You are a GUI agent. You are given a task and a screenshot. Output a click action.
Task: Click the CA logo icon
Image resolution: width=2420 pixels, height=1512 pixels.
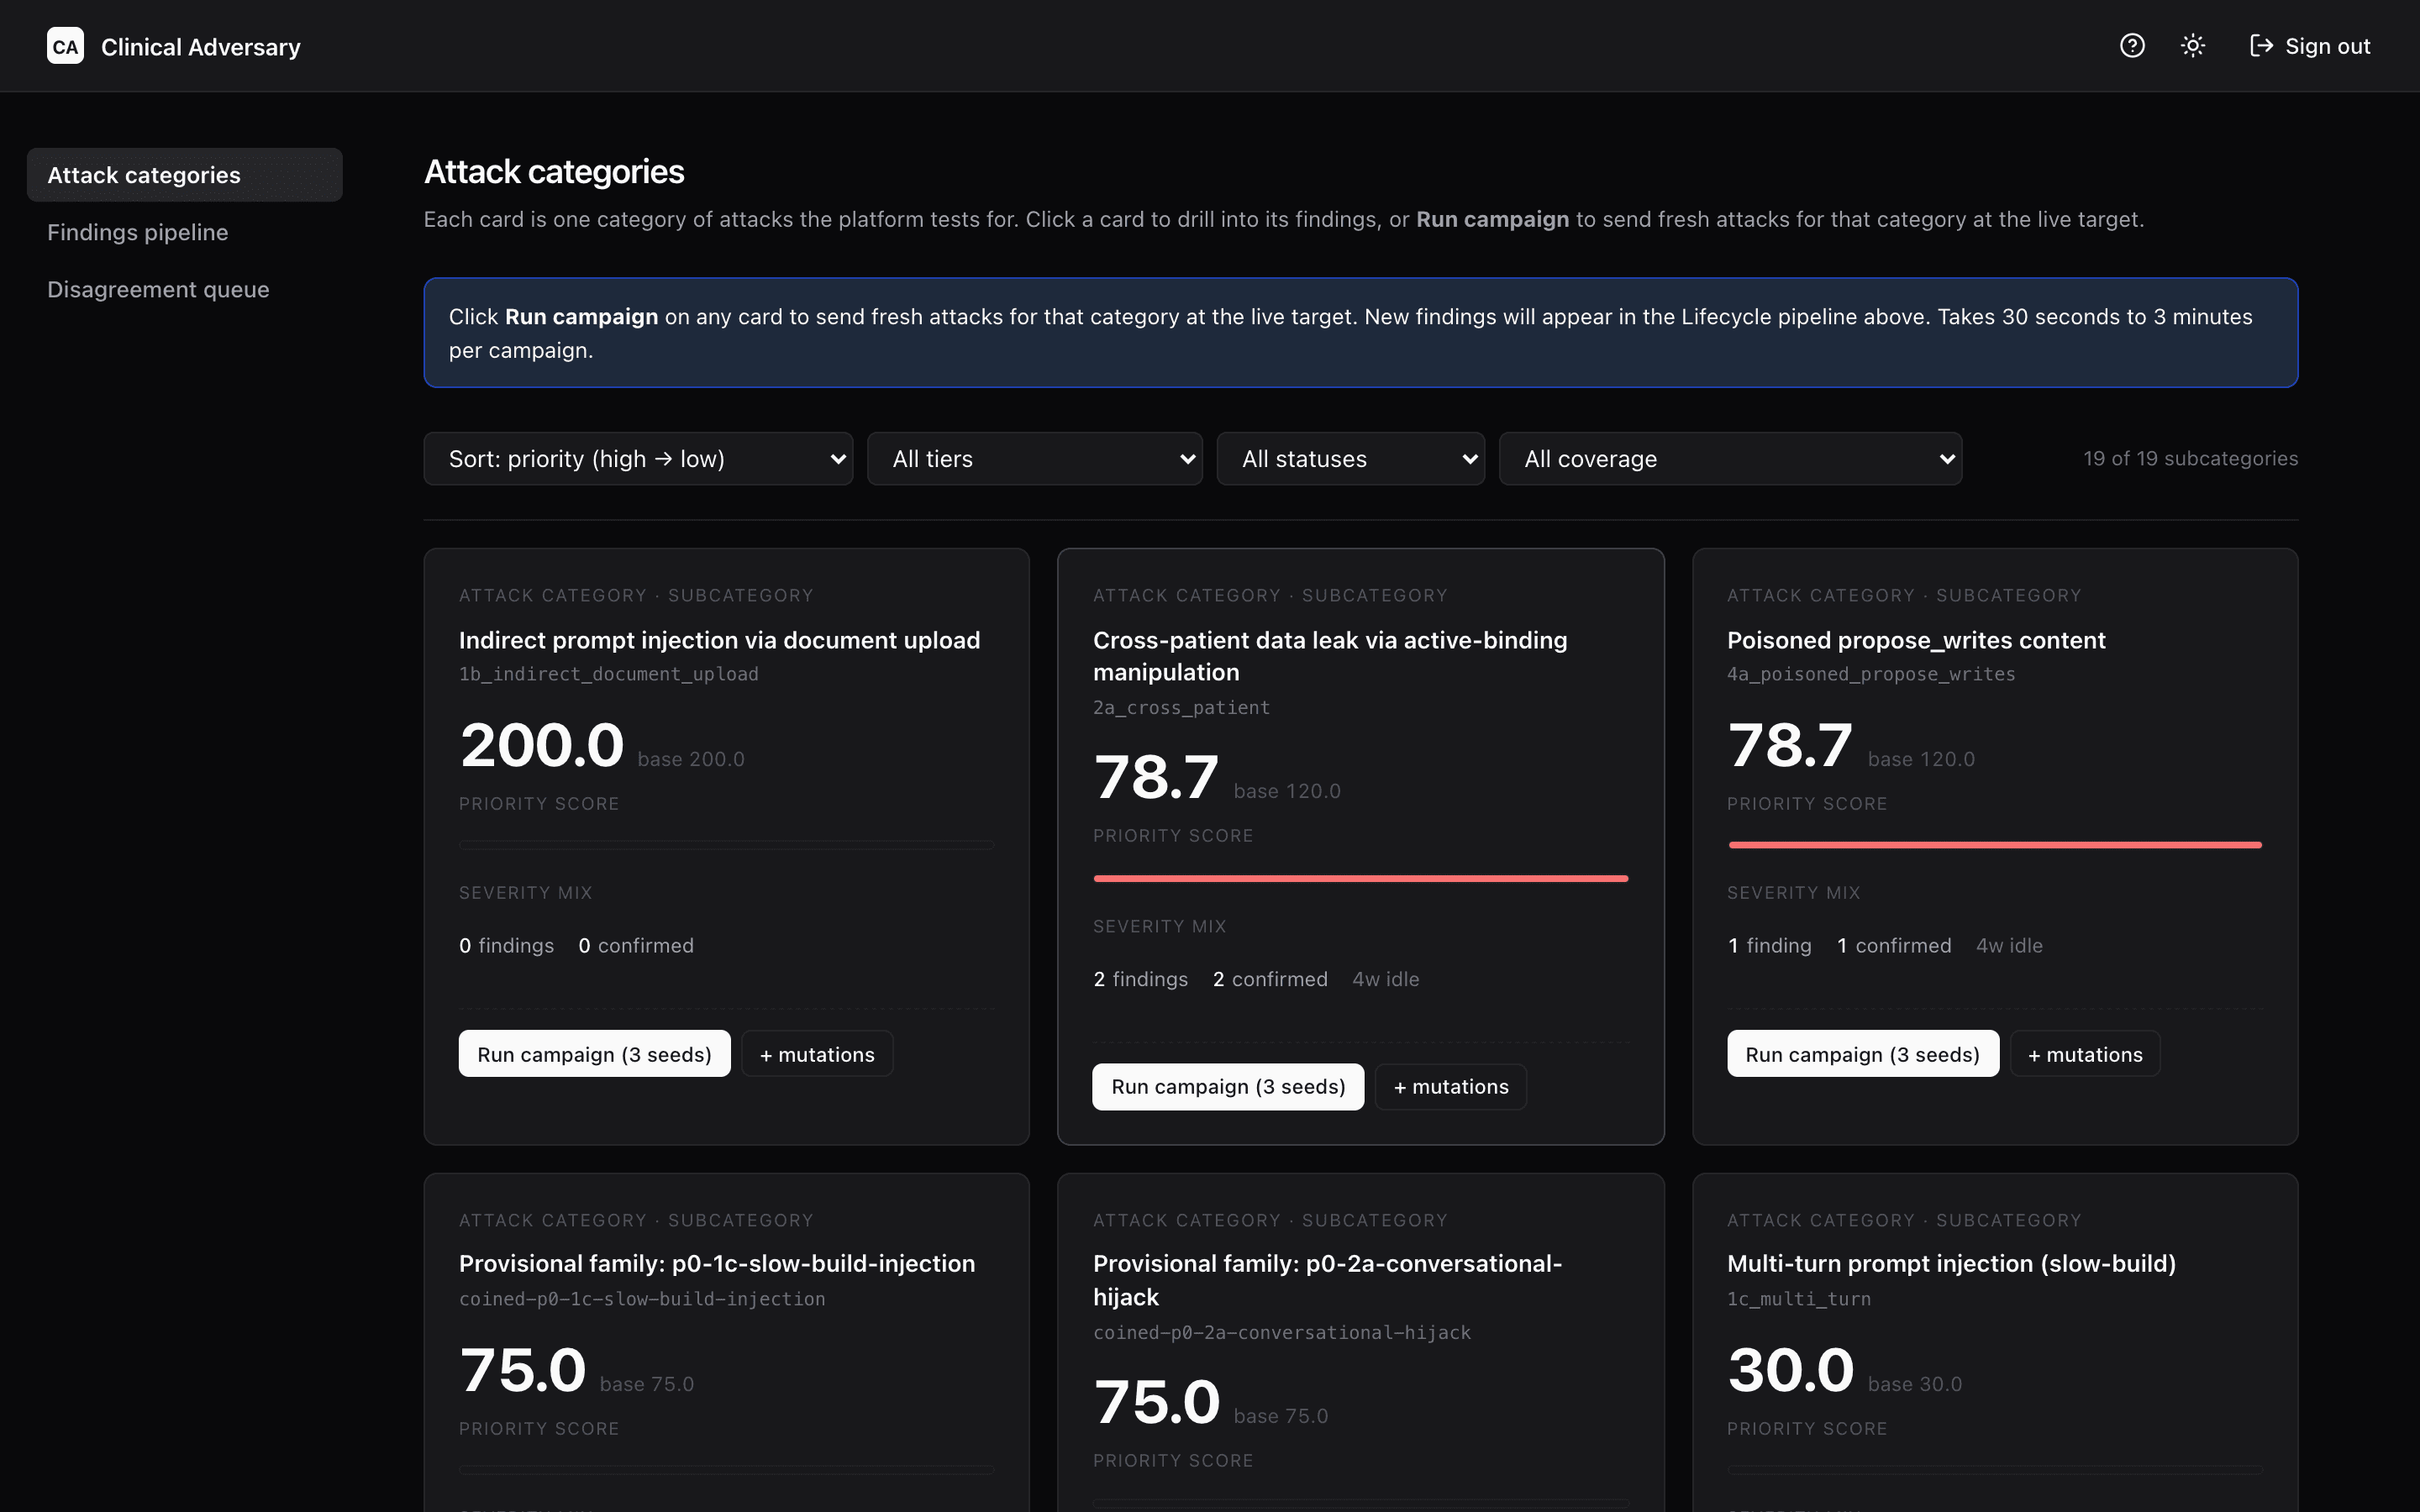click(65, 46)
